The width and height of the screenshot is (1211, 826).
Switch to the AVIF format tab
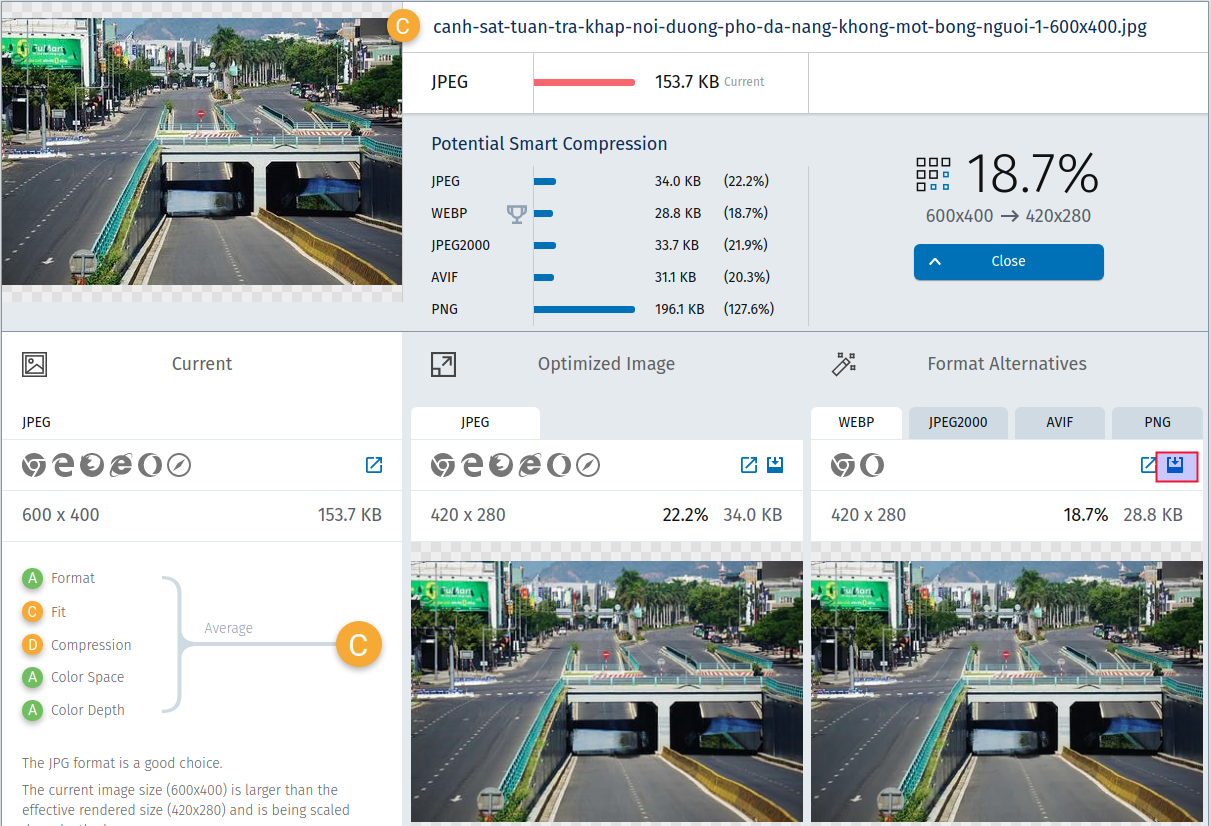[1059, 423]
